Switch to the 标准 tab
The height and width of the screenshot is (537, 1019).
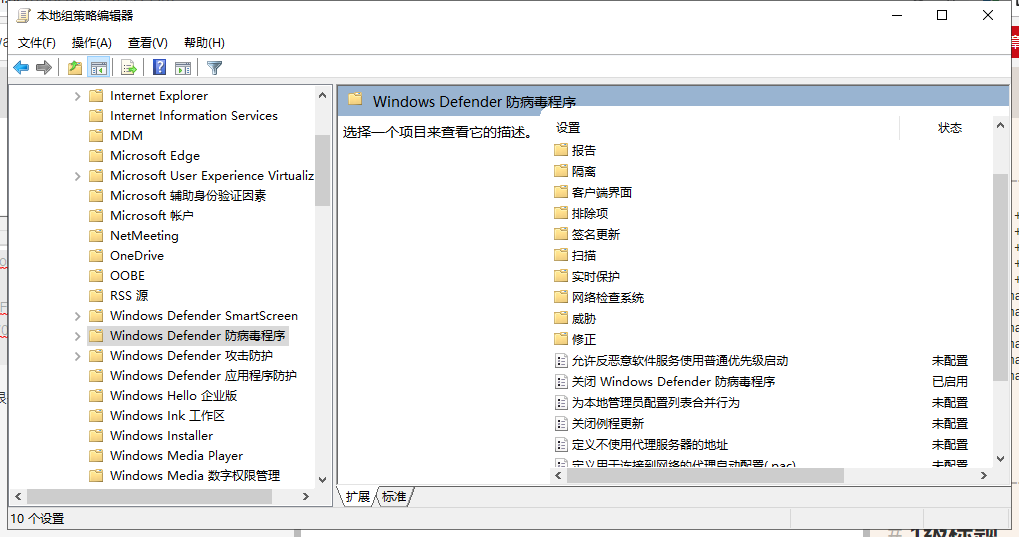pos(394,497)
